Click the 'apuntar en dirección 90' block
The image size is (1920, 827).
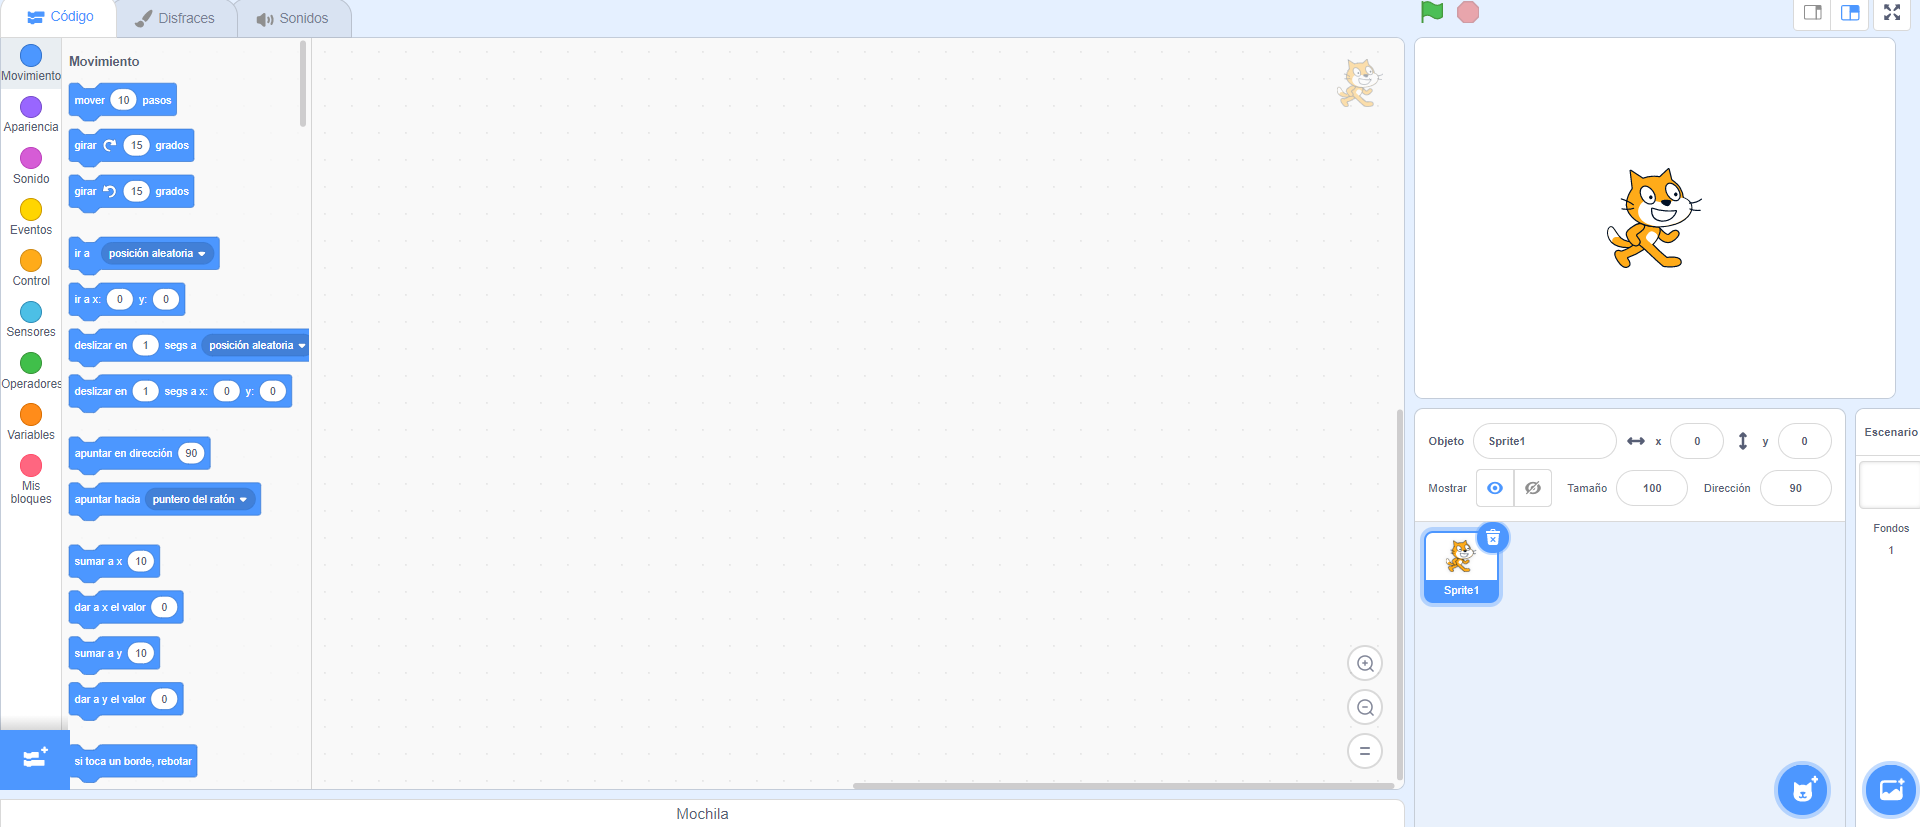pyautogui.click(x=139, y=454)
